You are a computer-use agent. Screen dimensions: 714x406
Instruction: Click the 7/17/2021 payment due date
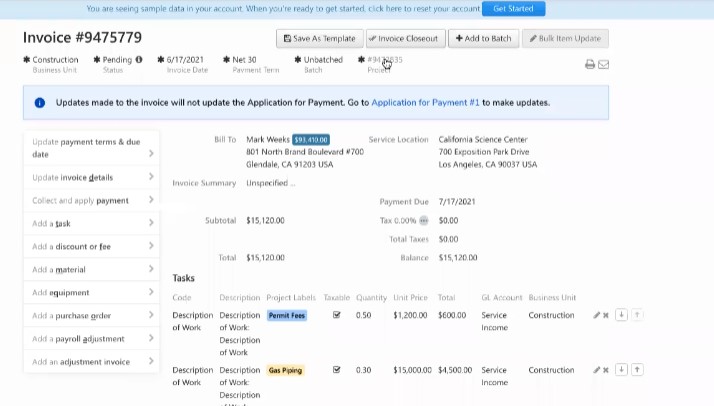tap(457, 202)
